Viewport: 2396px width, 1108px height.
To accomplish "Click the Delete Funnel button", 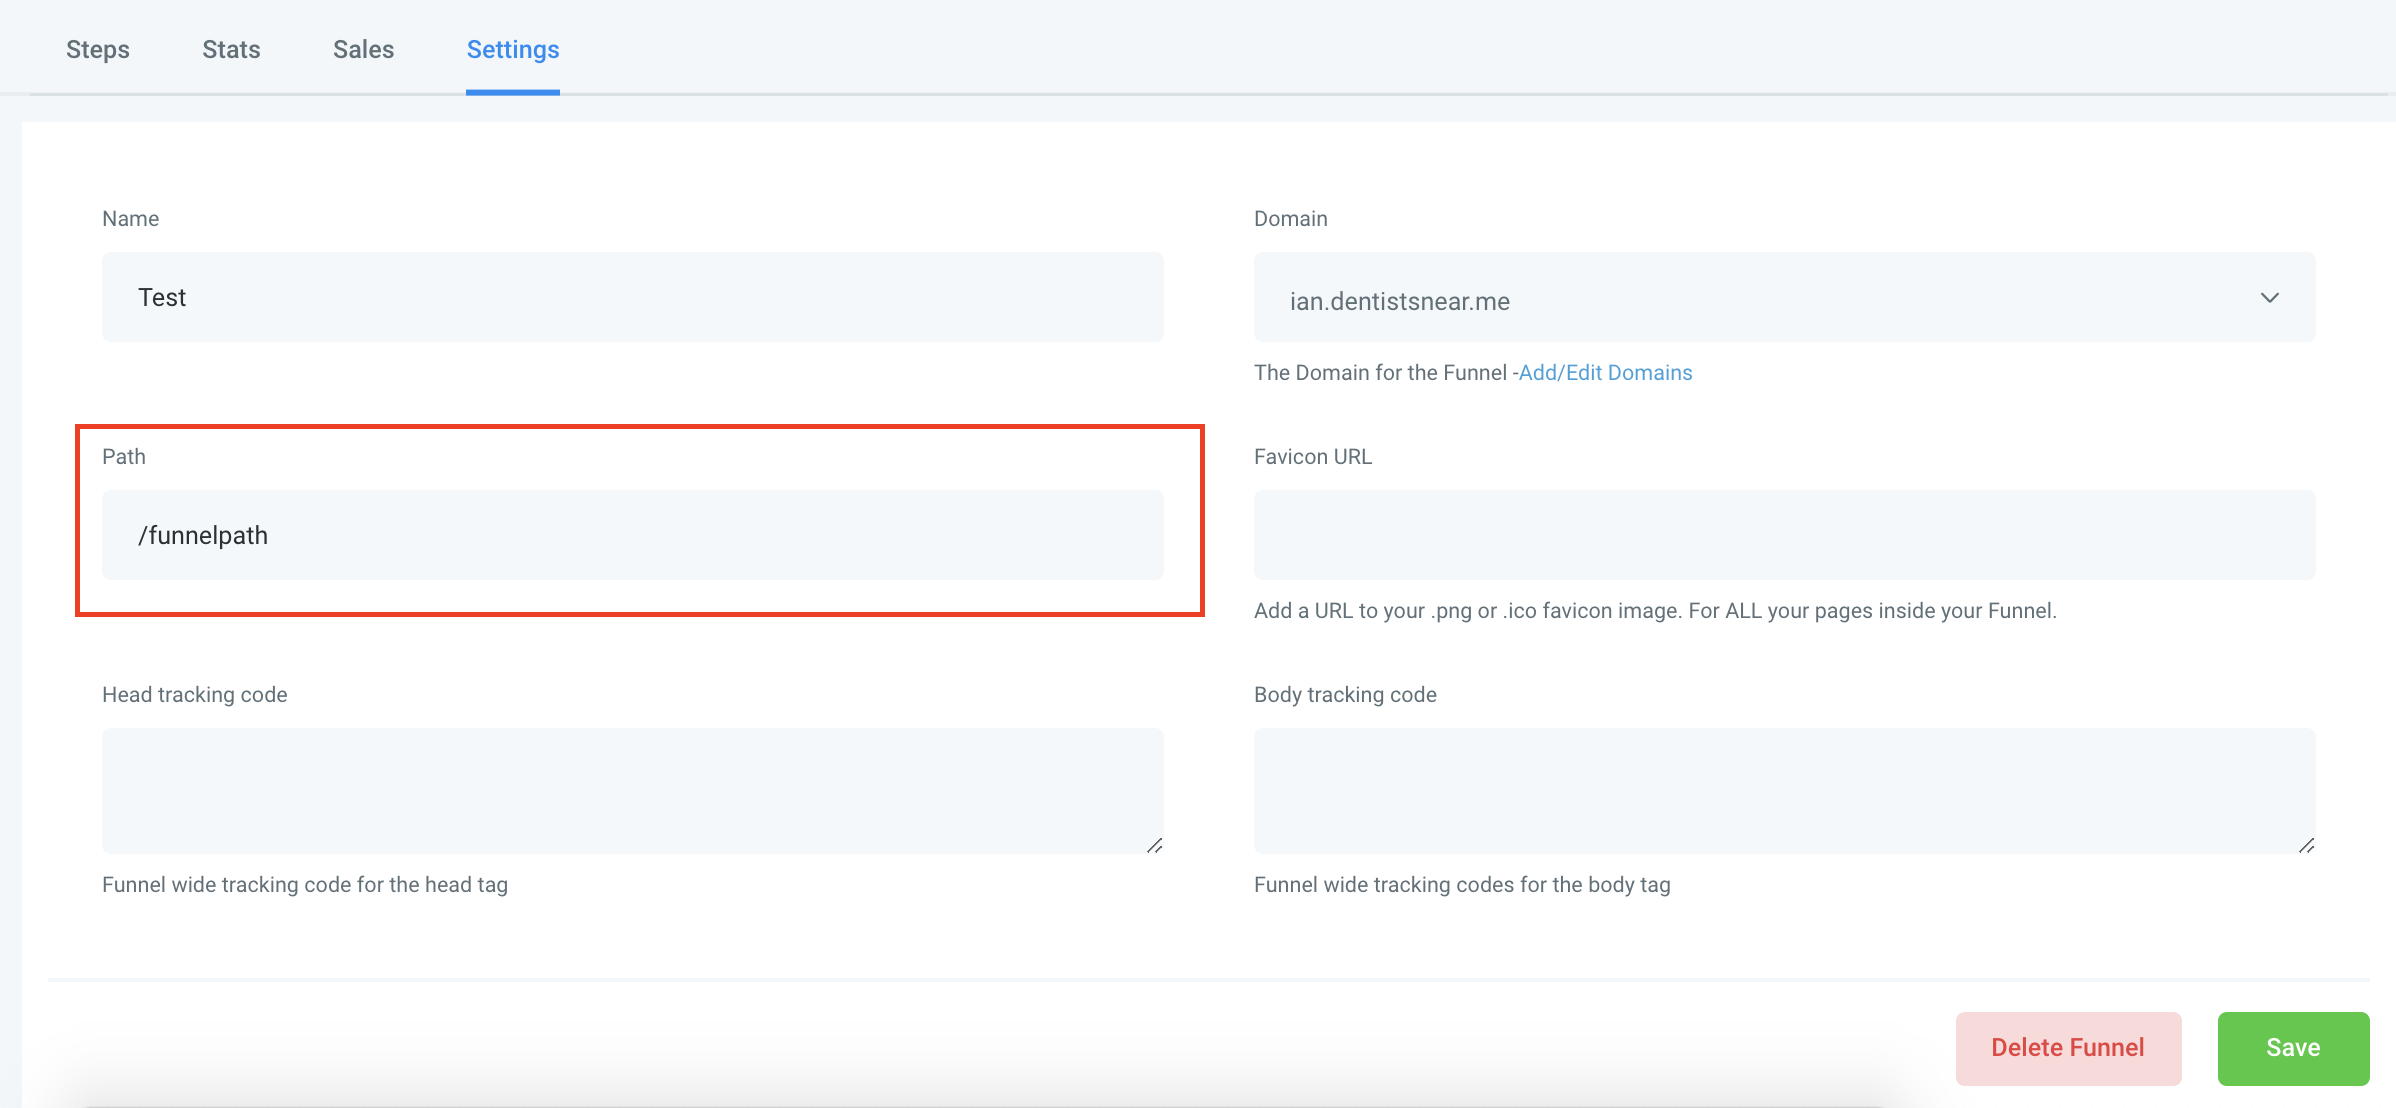I will pyautogui.click(x=2068, y=1047).
